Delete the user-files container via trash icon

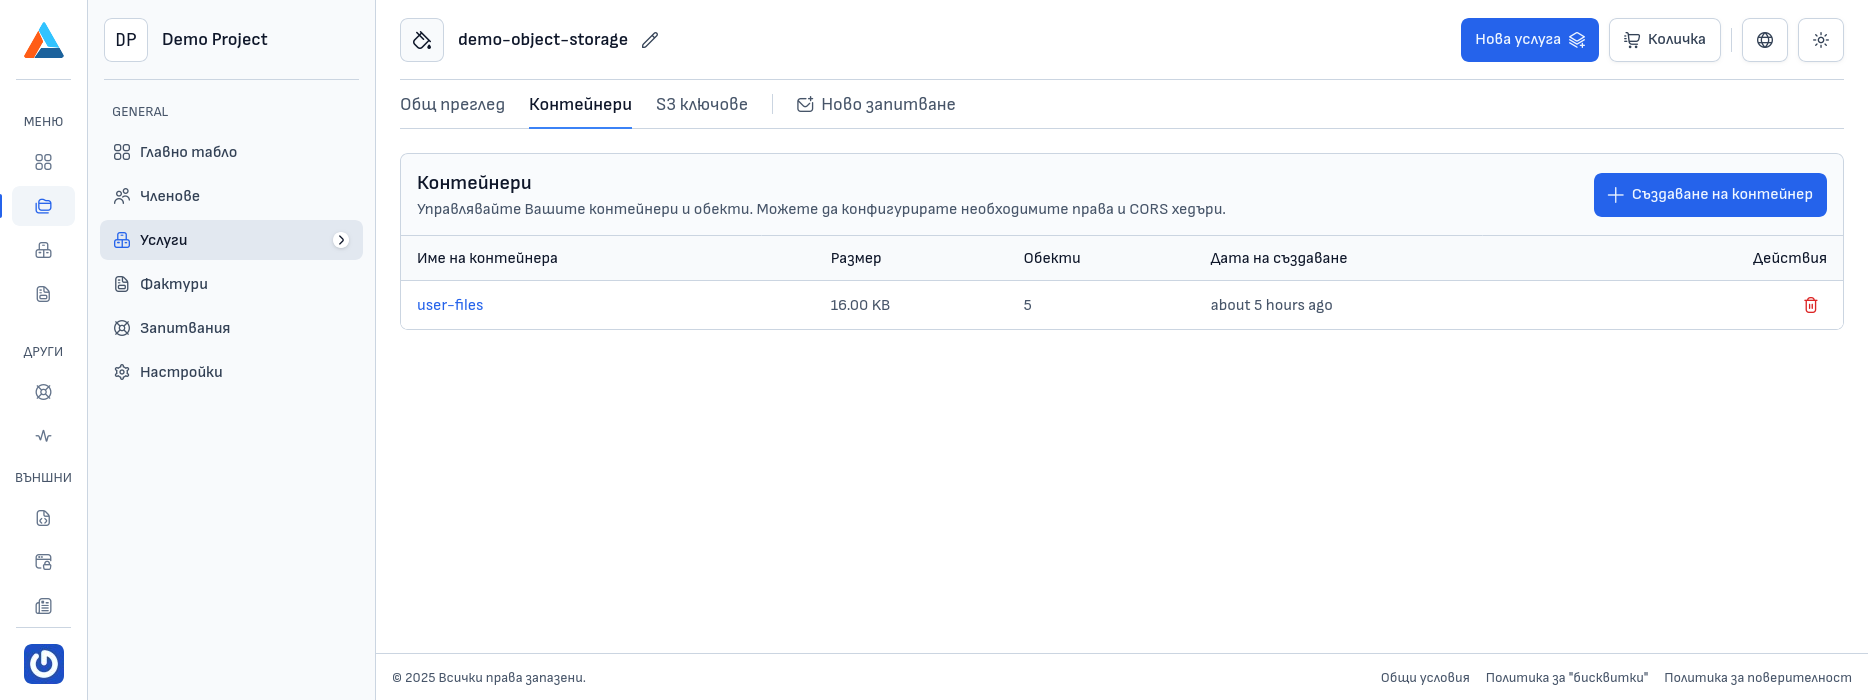tap(1810, 305)
